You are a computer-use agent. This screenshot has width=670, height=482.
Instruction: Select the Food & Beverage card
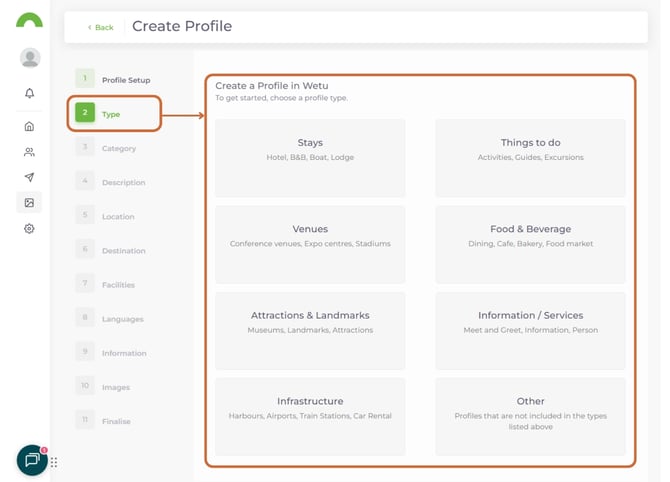coord(530,244)
